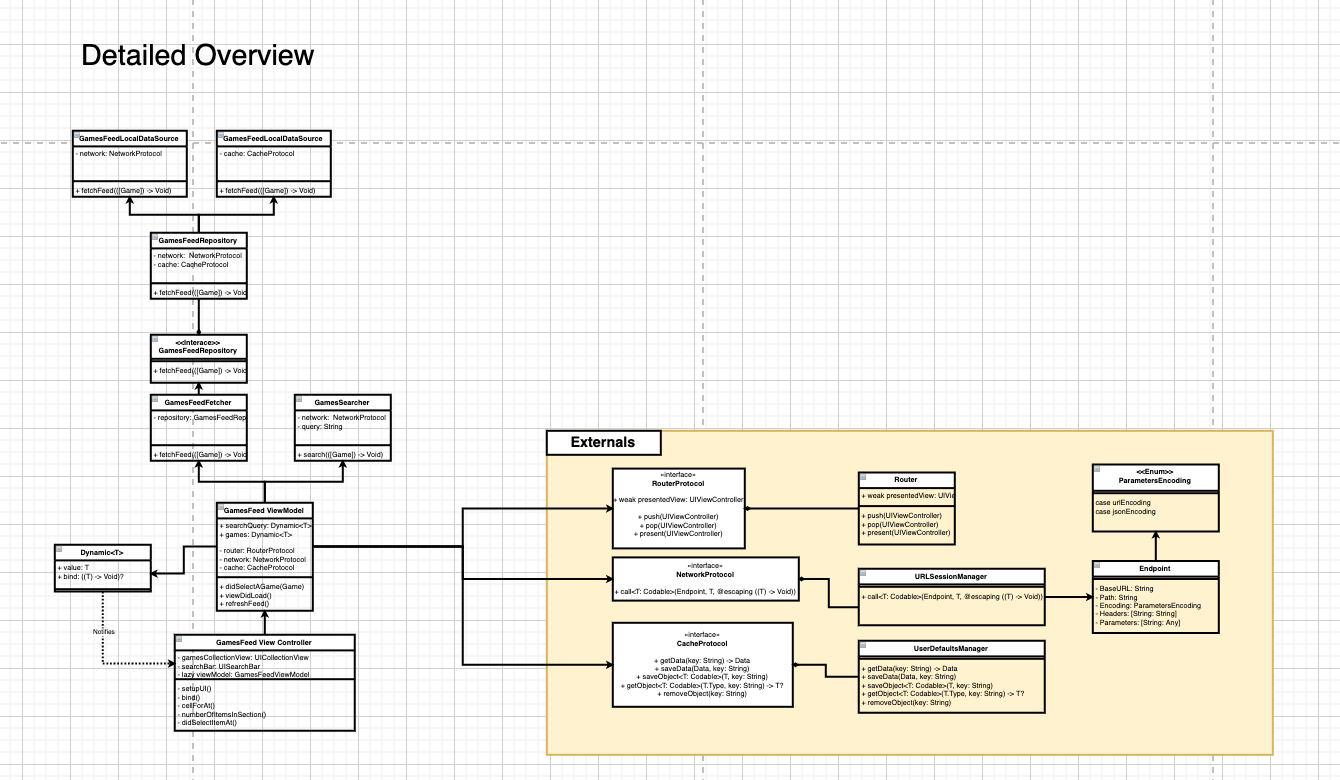Click 'BaseURL: String' in Endpoint
Image resolution: width=1340 pixels, height=780 pixels.
(x=1125, y=589)
